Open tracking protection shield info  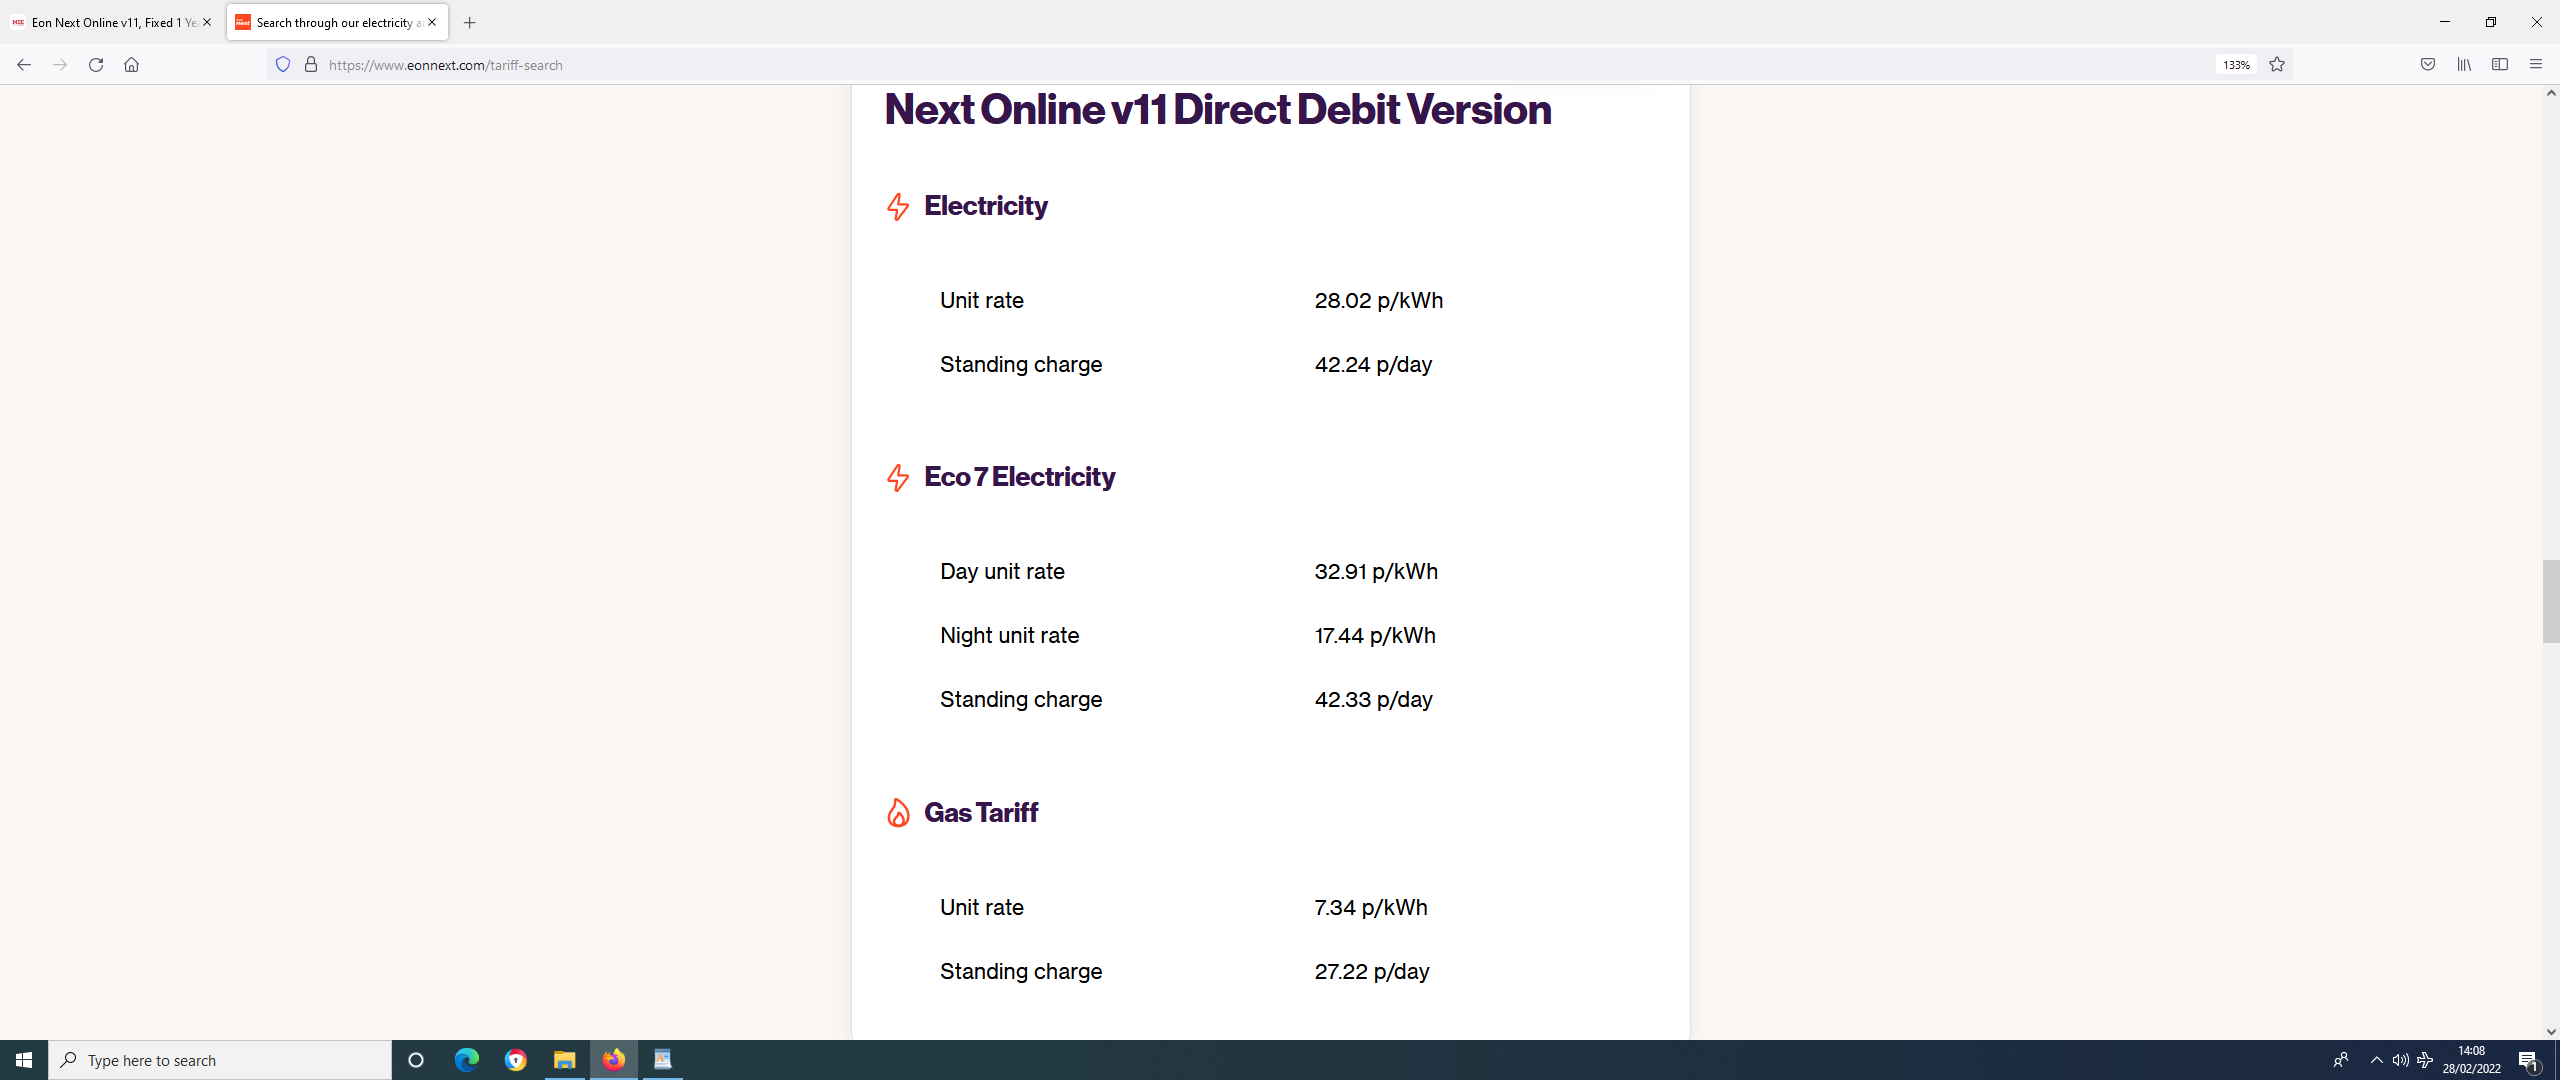[x=283, y=65]
